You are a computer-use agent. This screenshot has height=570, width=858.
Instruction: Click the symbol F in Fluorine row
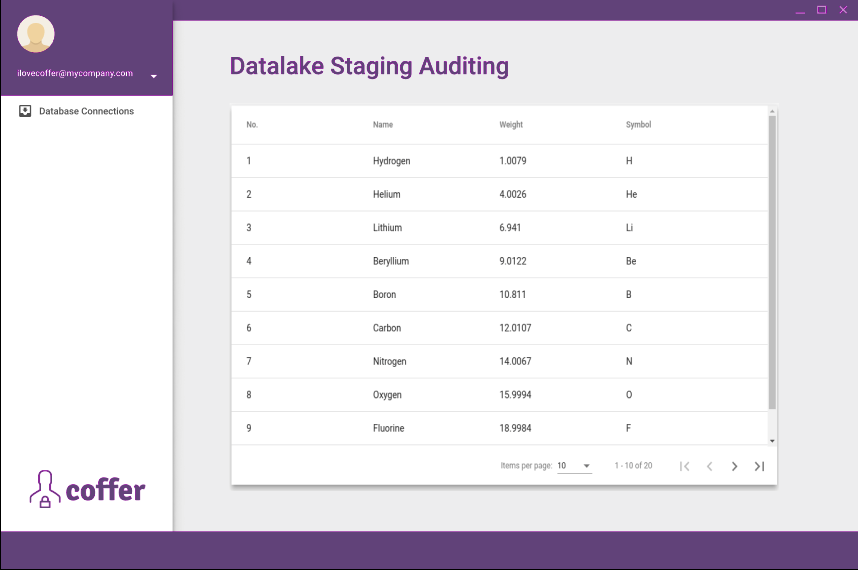(x=628, y=428)
